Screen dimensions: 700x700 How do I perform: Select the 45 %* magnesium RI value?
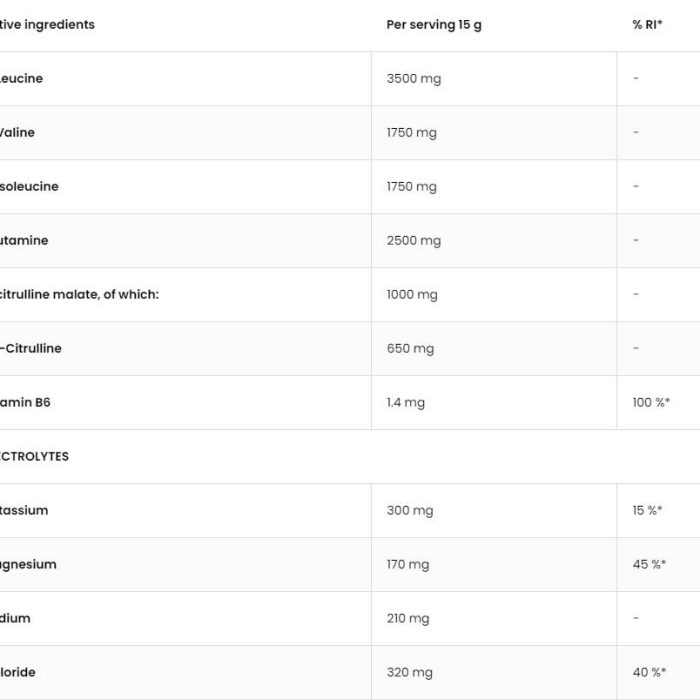tap(649, 565)
